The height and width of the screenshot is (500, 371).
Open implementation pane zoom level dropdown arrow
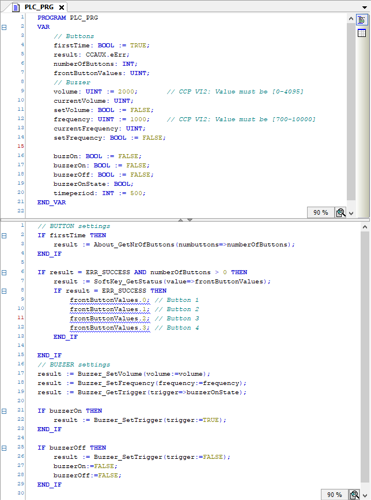click(x=364, y=495)
